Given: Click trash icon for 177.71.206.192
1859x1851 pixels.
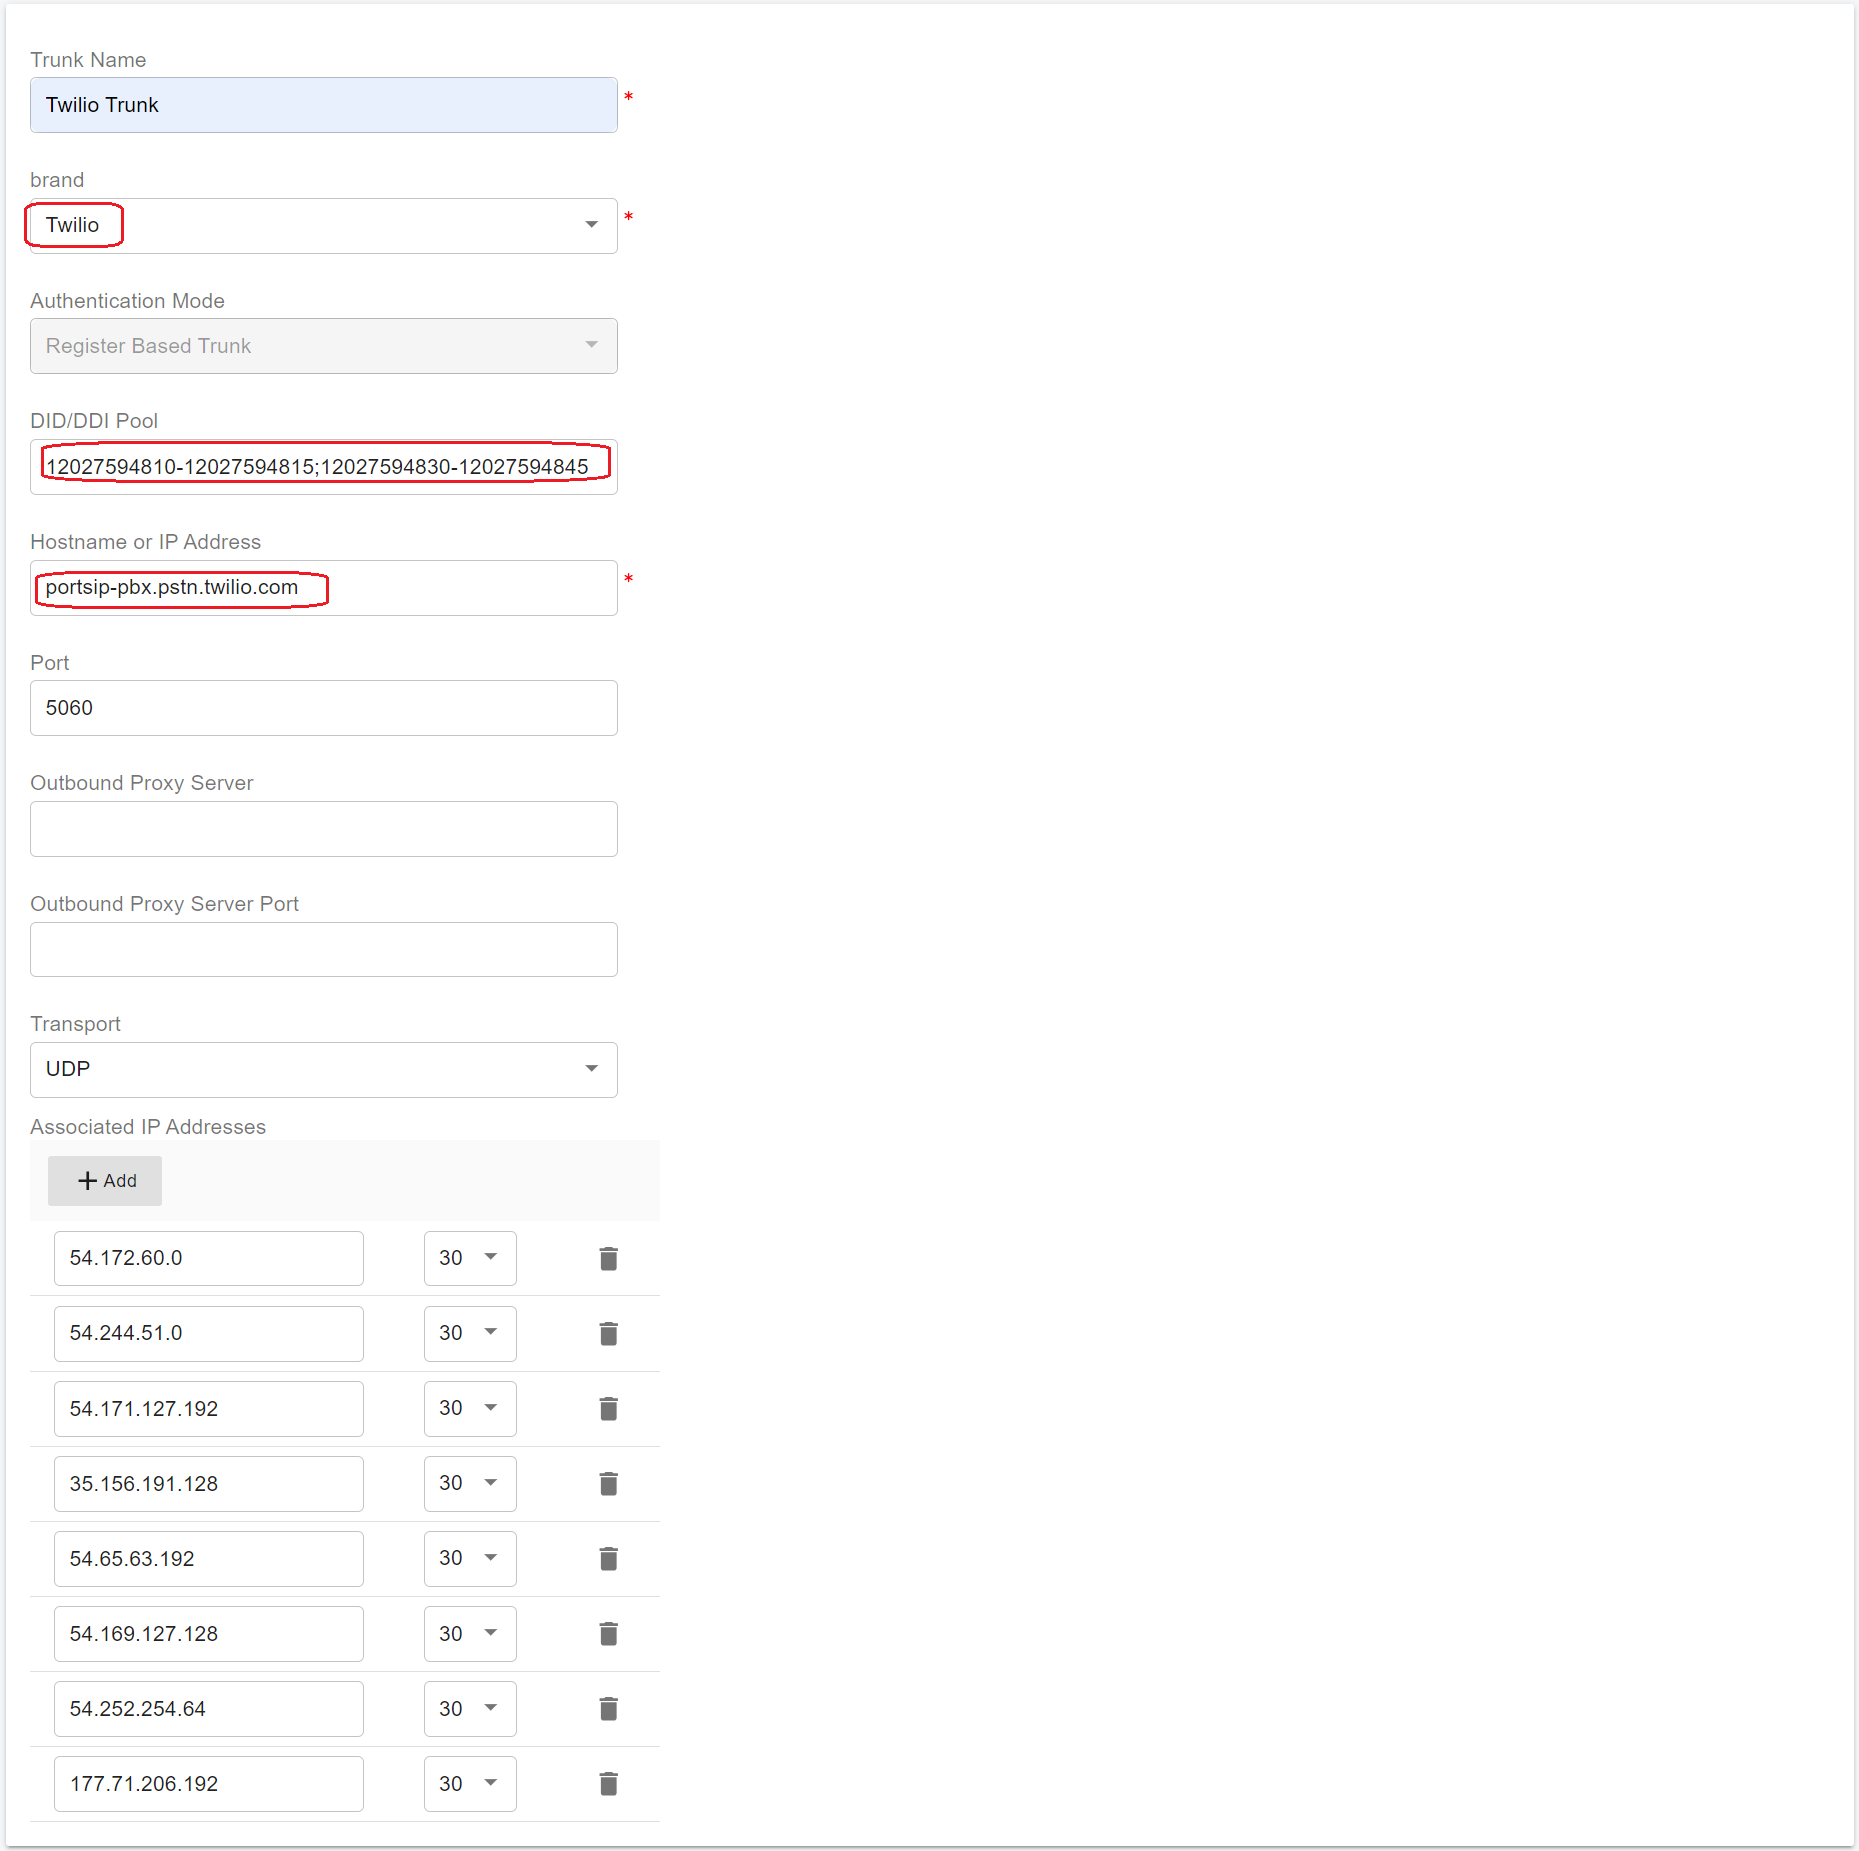Looking at the screenshot, I should 608,1783.
